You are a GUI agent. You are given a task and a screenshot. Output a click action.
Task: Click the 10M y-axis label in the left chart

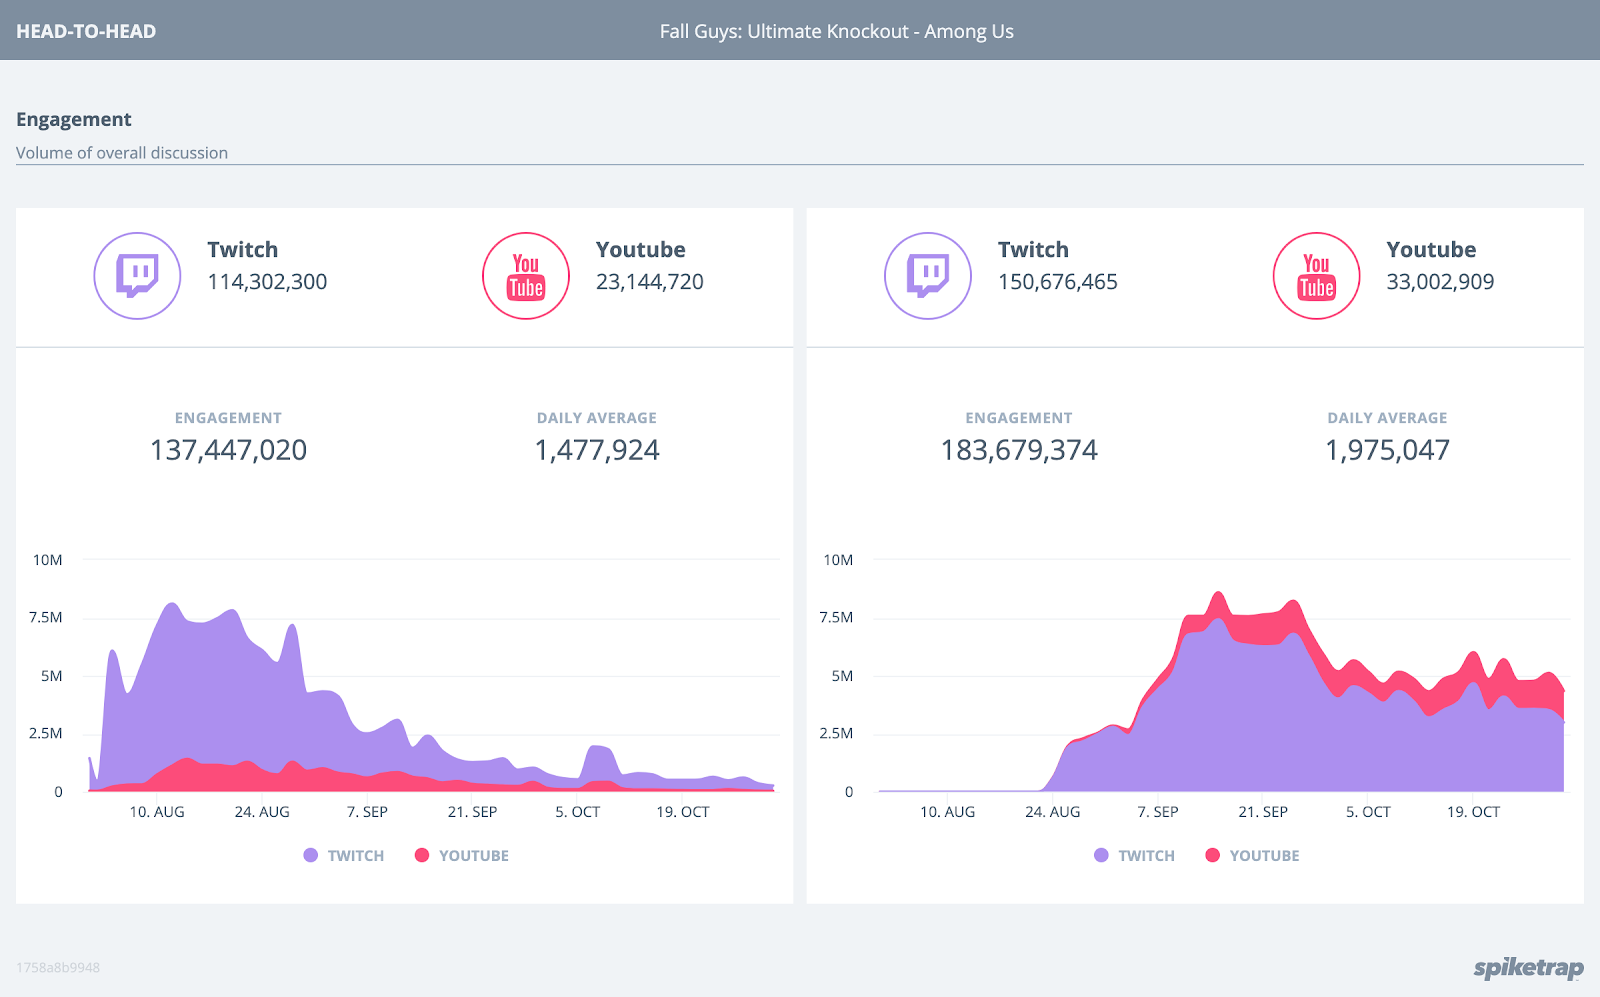coord(48,560)
